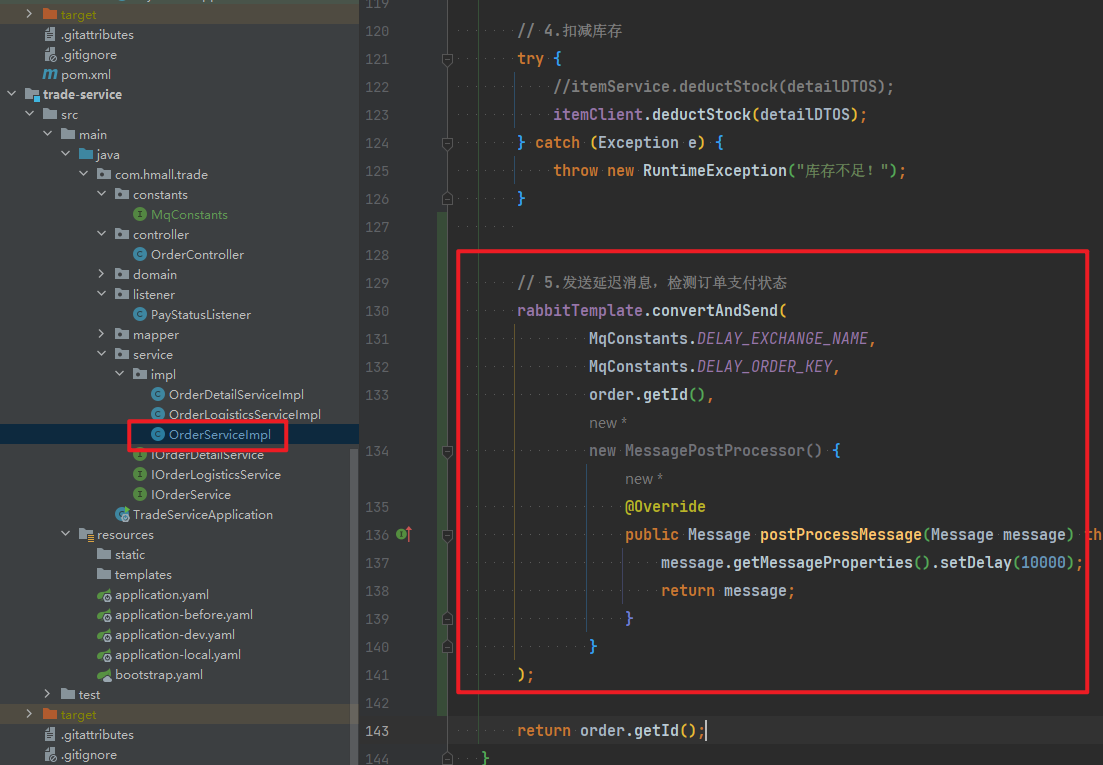This screenshot has height=765, width=1103.
Task: Open the OrderController class
Action: coord(197,255)
